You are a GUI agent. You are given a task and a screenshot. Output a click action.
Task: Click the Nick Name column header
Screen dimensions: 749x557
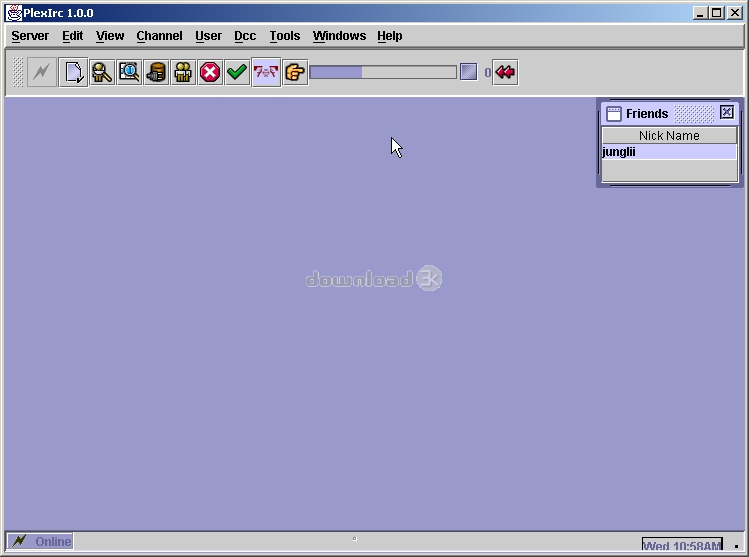point(669,136)
